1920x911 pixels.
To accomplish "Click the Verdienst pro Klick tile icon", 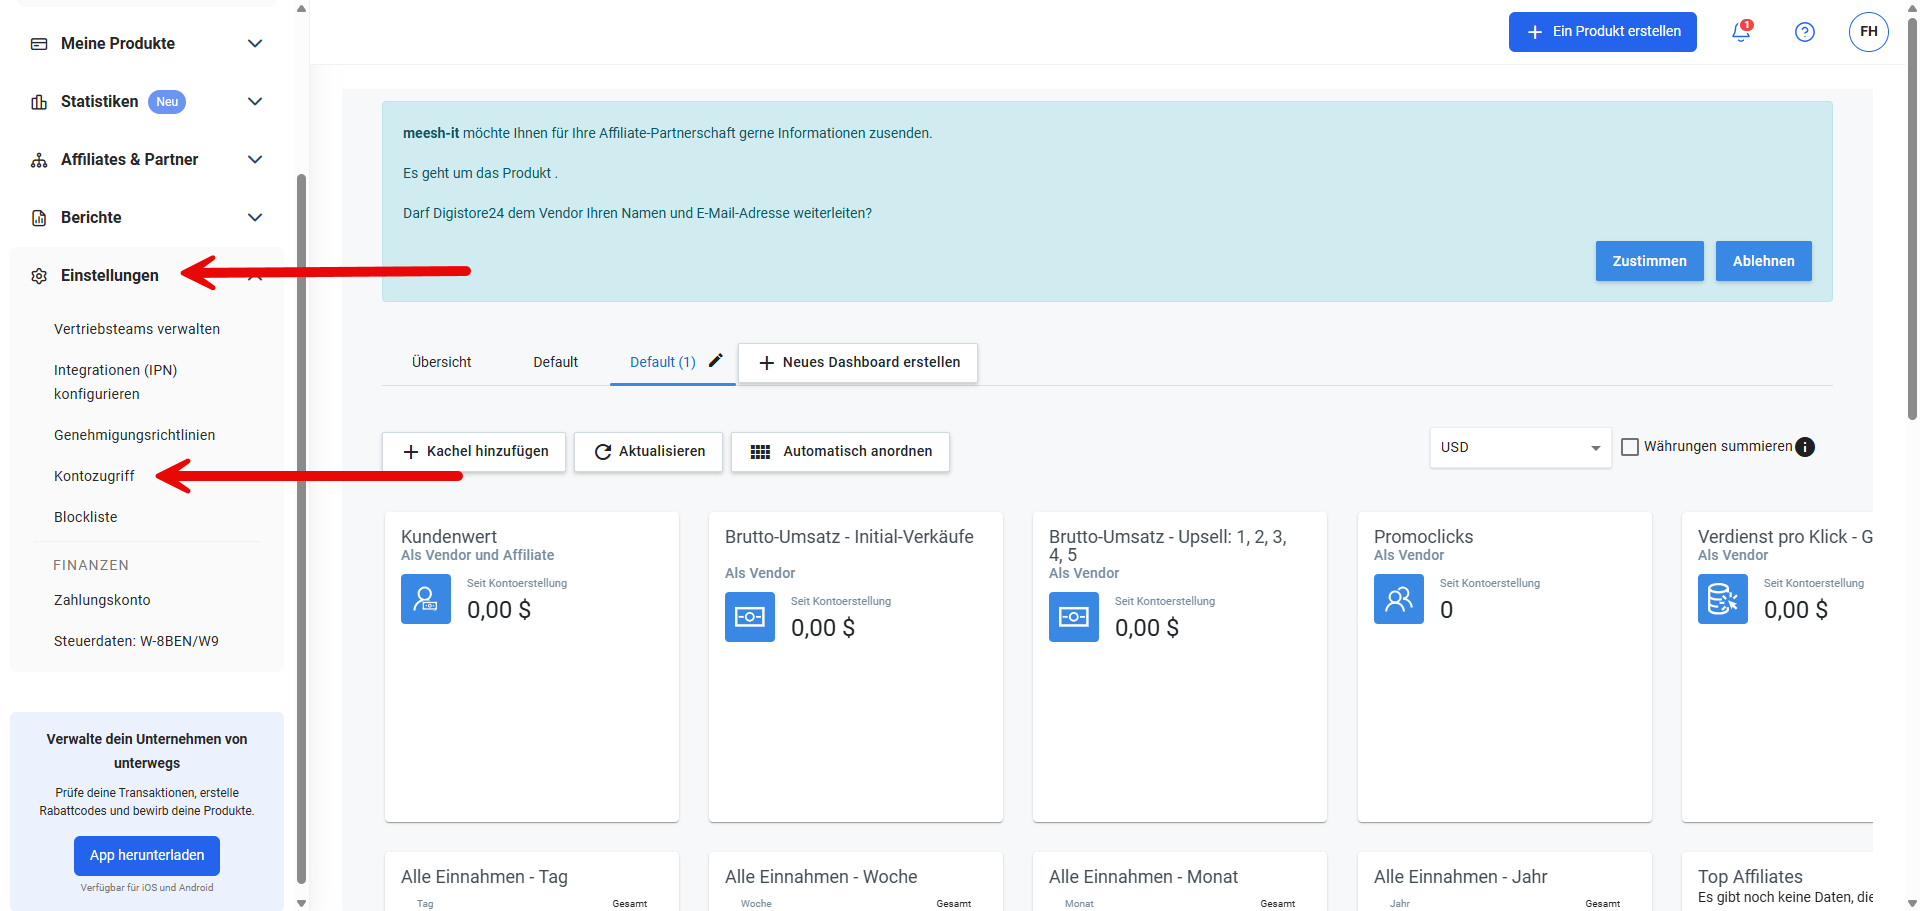I will click(1723, 599).
